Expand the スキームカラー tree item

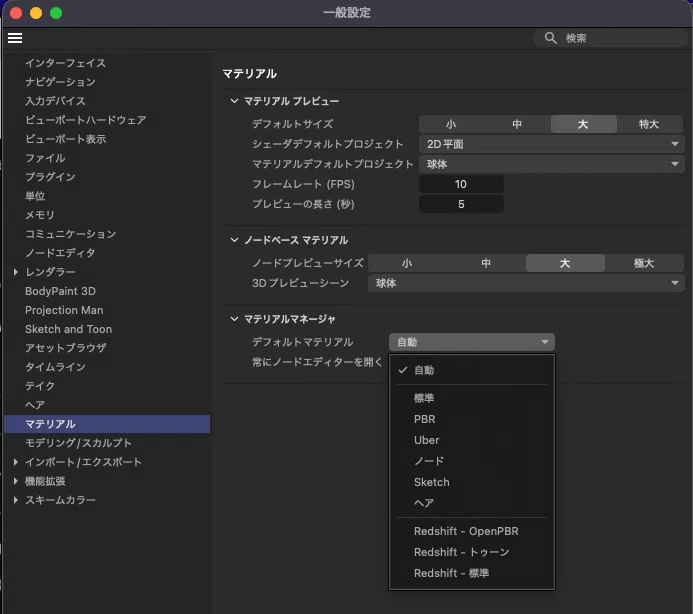[16, 500]
